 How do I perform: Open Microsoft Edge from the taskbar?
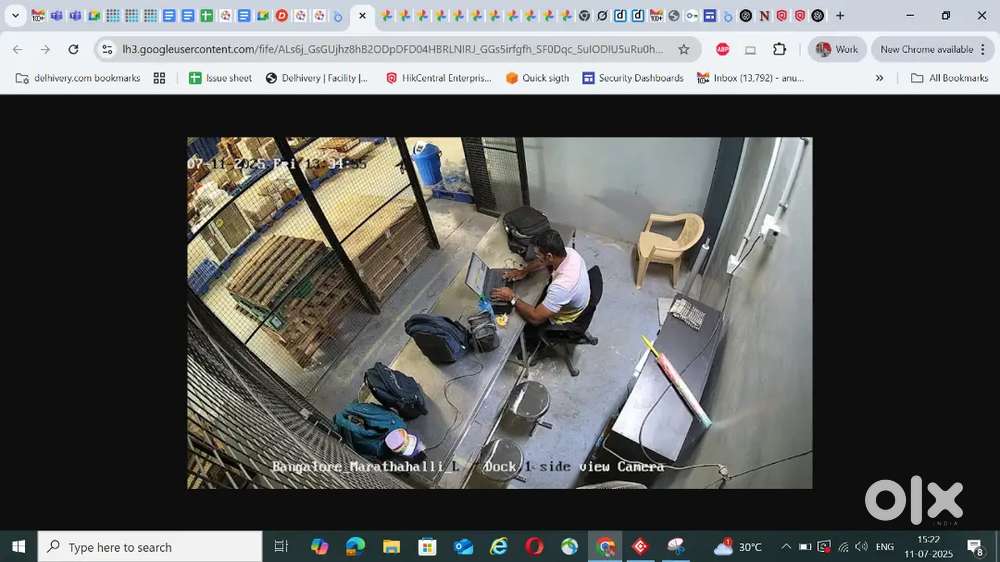[355, 547]
